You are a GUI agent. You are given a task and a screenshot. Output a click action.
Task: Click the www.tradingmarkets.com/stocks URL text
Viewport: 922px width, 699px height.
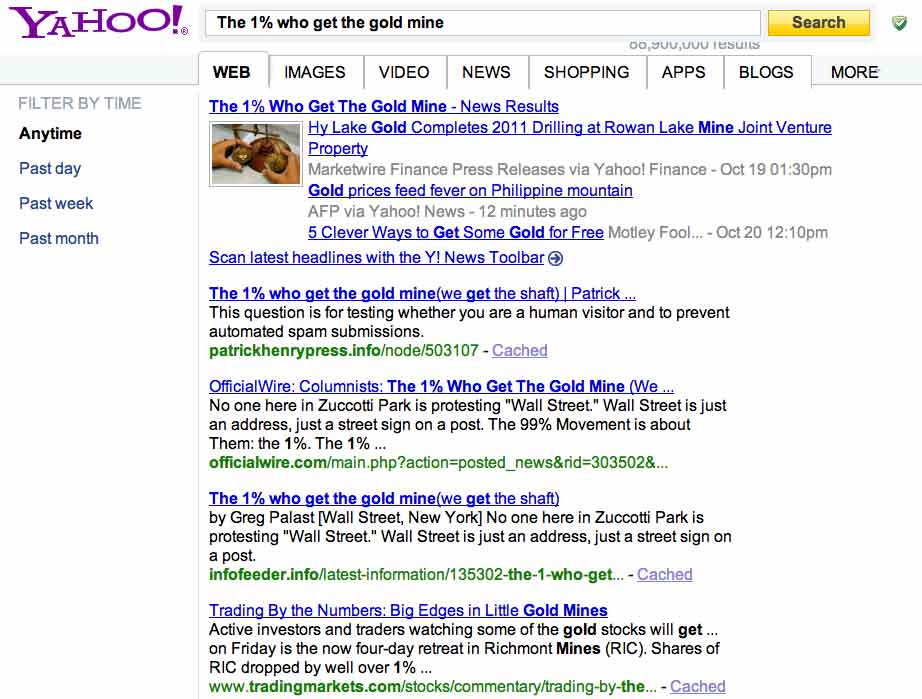pyautogui.click(x=433, y=686)
